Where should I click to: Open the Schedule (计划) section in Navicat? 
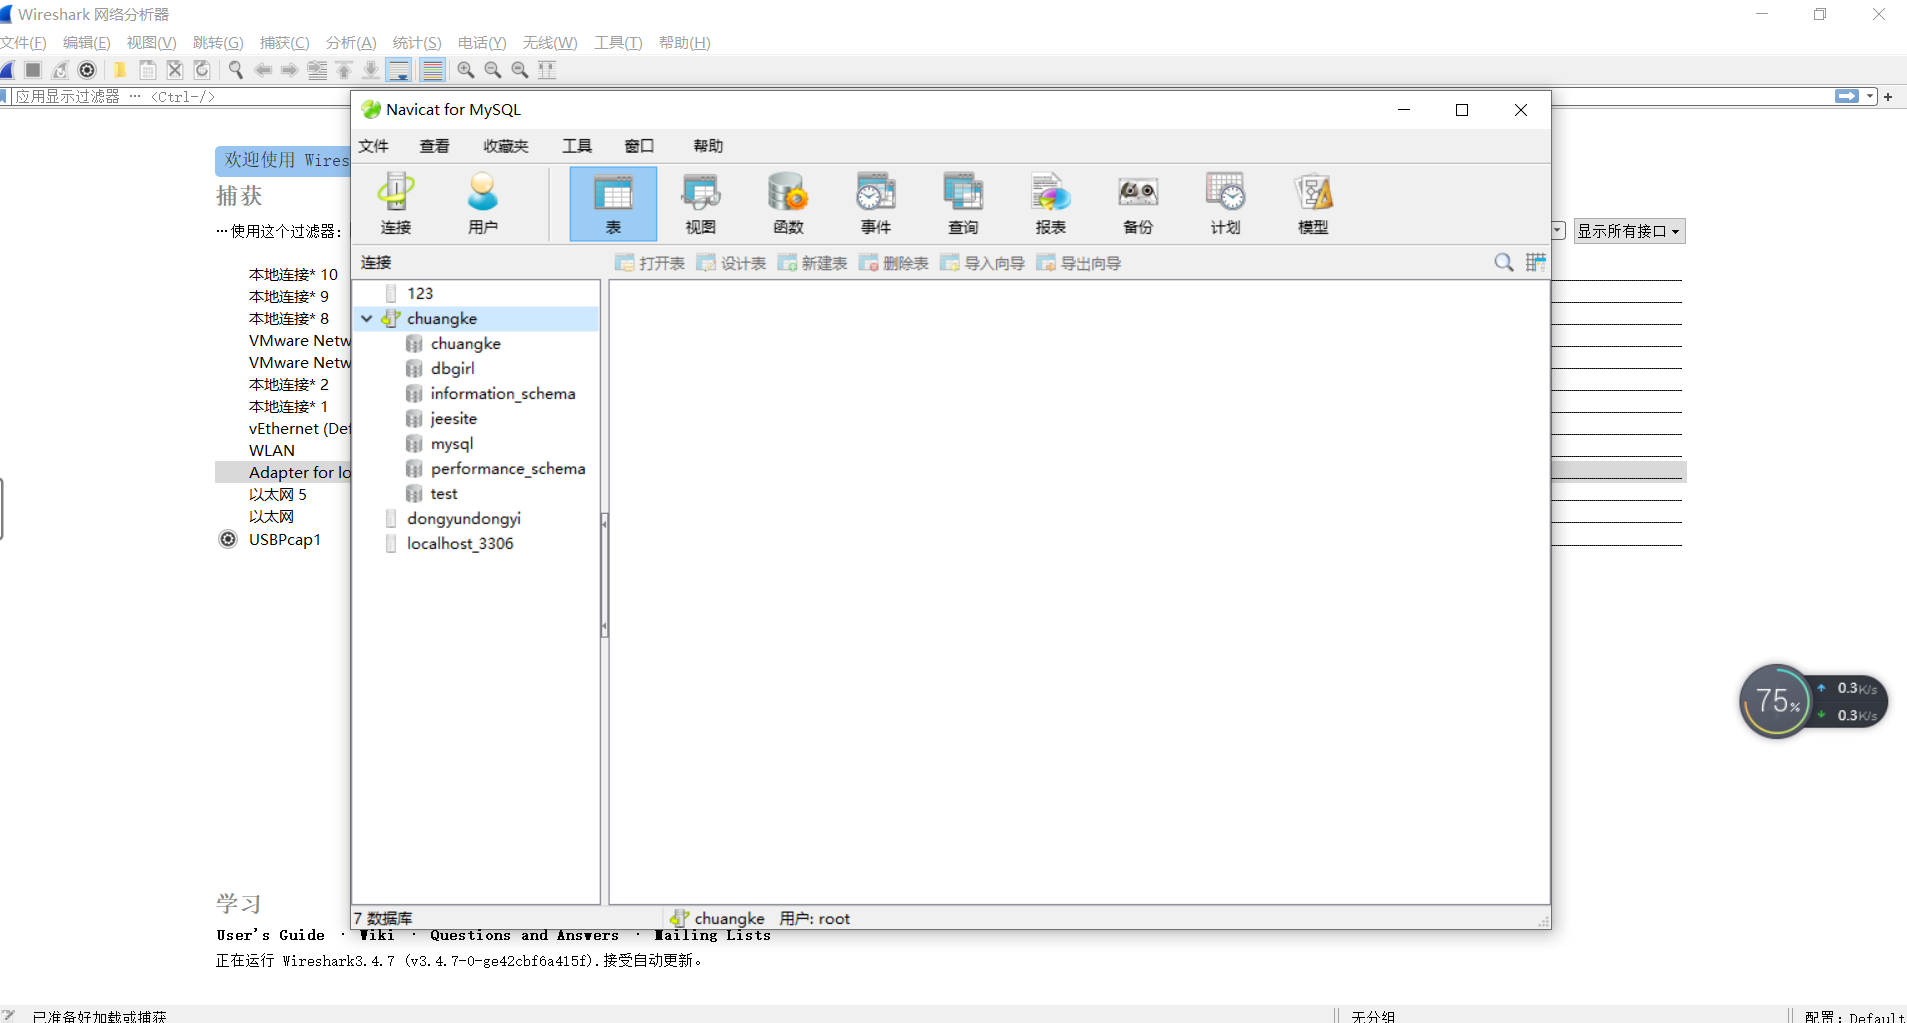click(x=1225, y=204)
